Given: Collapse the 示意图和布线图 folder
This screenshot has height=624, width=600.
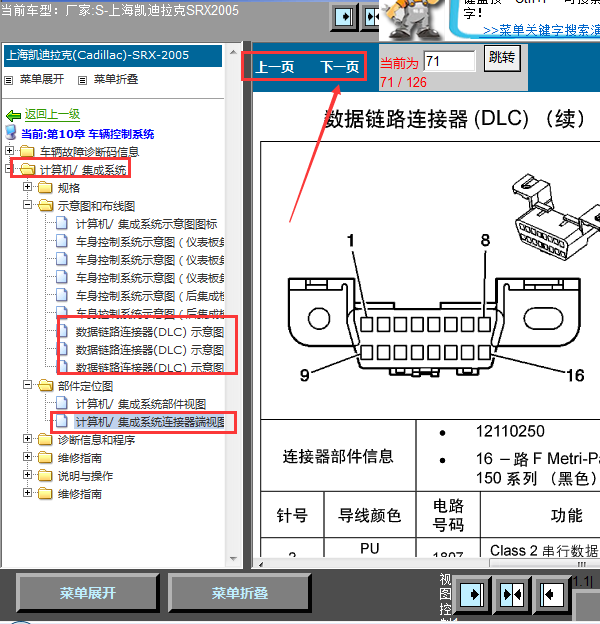Looking at the screenshot, I should click(27, 205).
